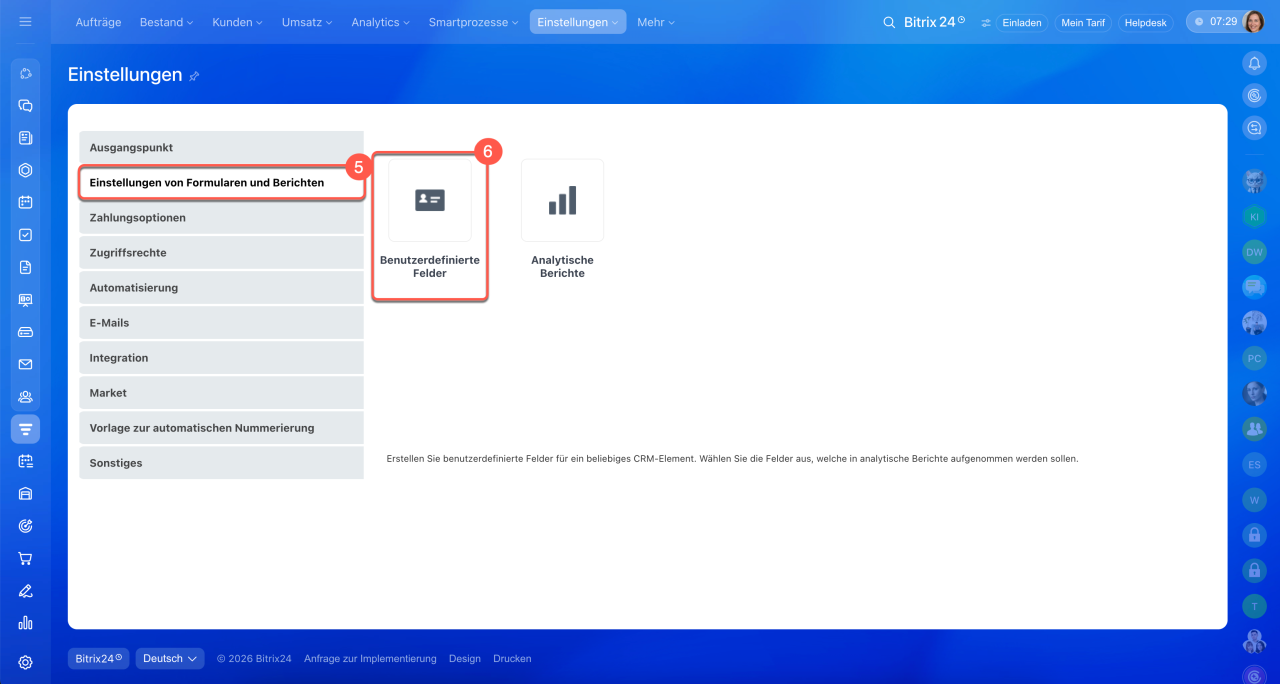1280x684 pixels.
Task: Open the workgroups people icon in left sidebar
Action: 26,397
